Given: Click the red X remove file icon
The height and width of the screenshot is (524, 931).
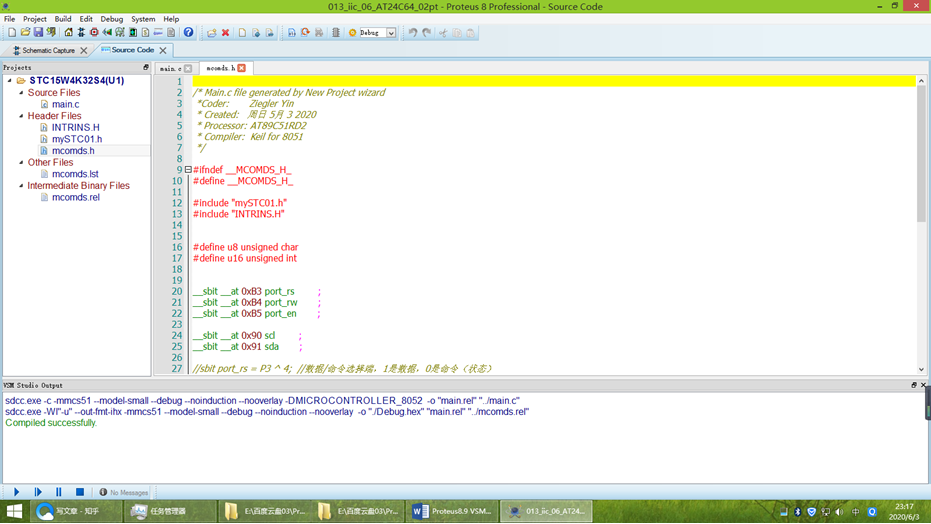Looking at the screenshot, I should point(225,33).
